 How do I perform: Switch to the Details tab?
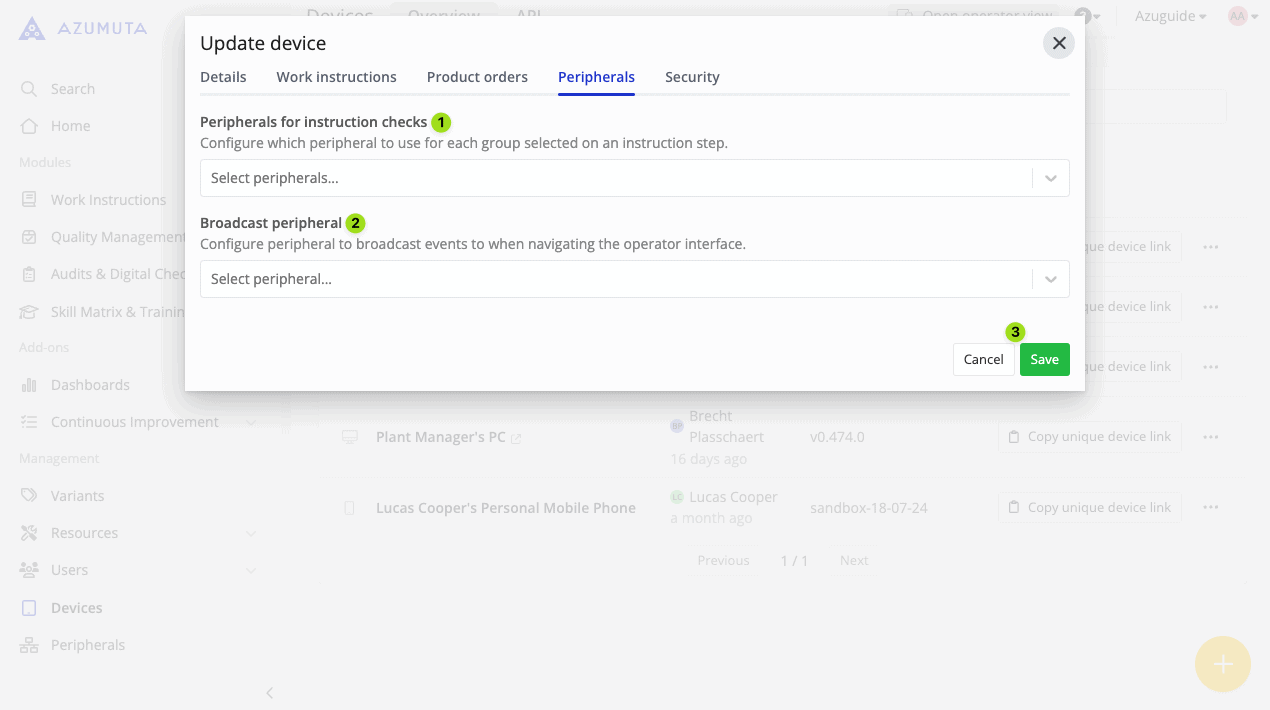pyautogui.click(x=223, y=77)
